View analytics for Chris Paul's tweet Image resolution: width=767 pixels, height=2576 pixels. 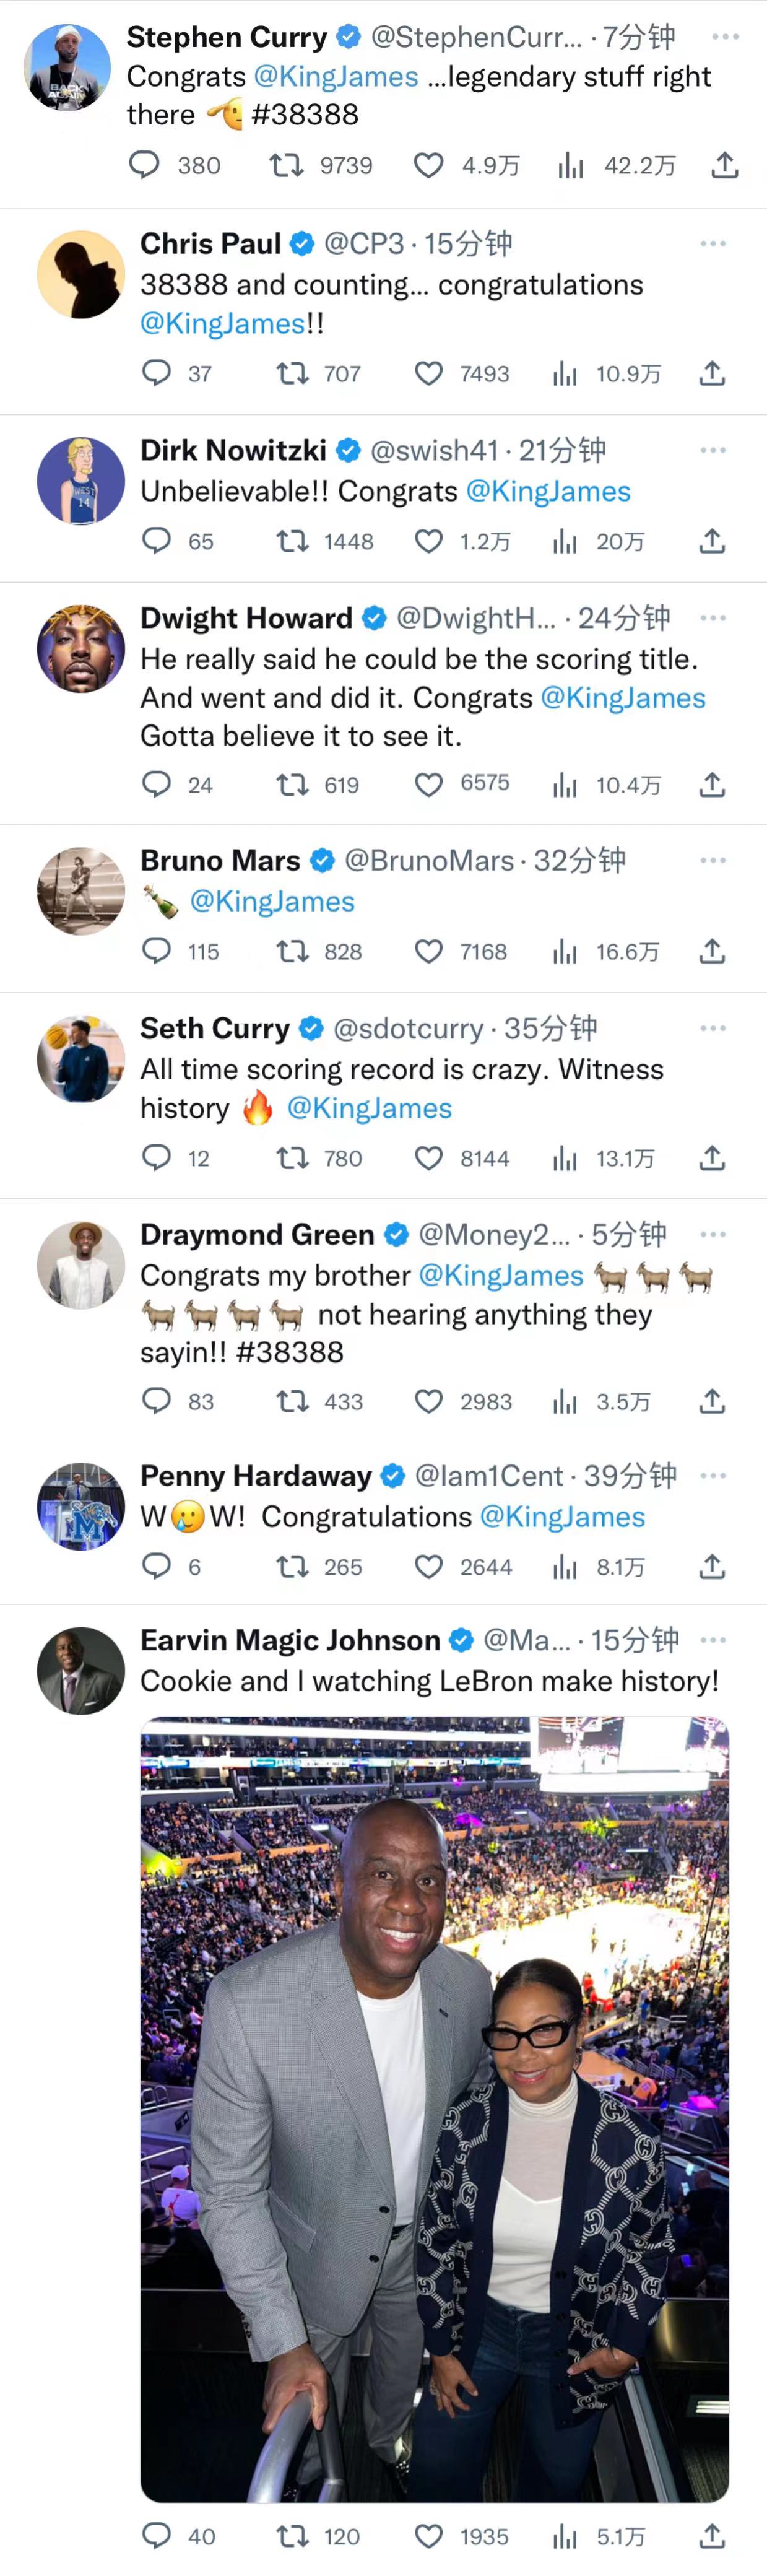pos(565,374)
